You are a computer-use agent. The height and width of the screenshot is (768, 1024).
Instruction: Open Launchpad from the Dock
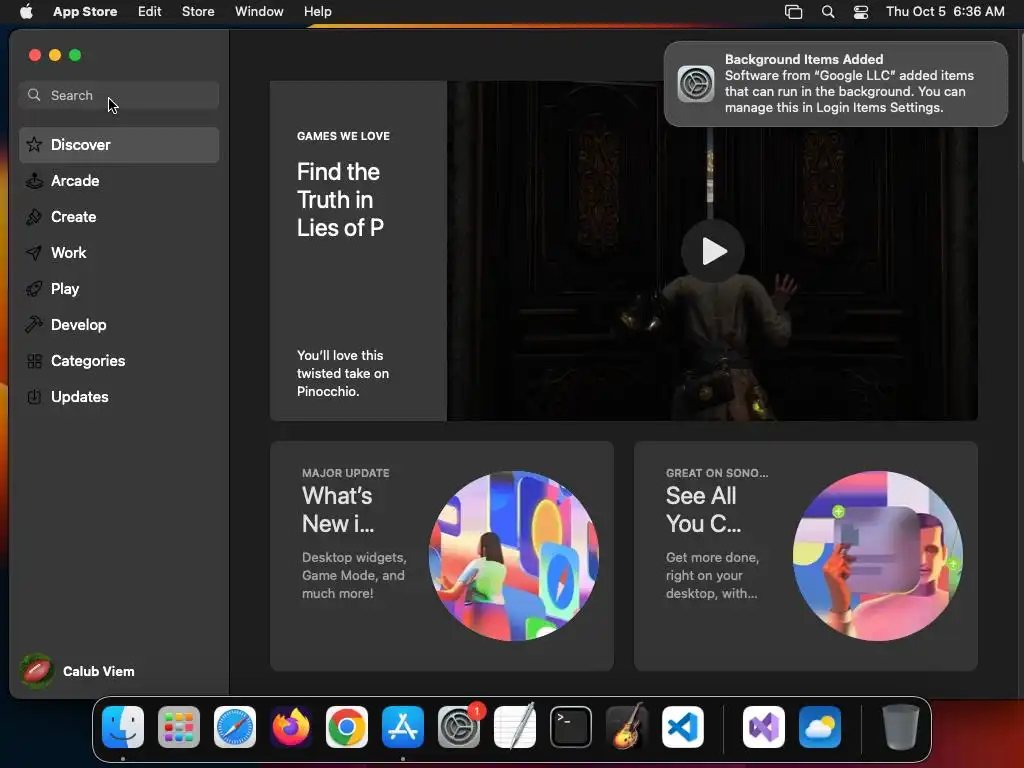pyautogui.click(x=179, y=727)
